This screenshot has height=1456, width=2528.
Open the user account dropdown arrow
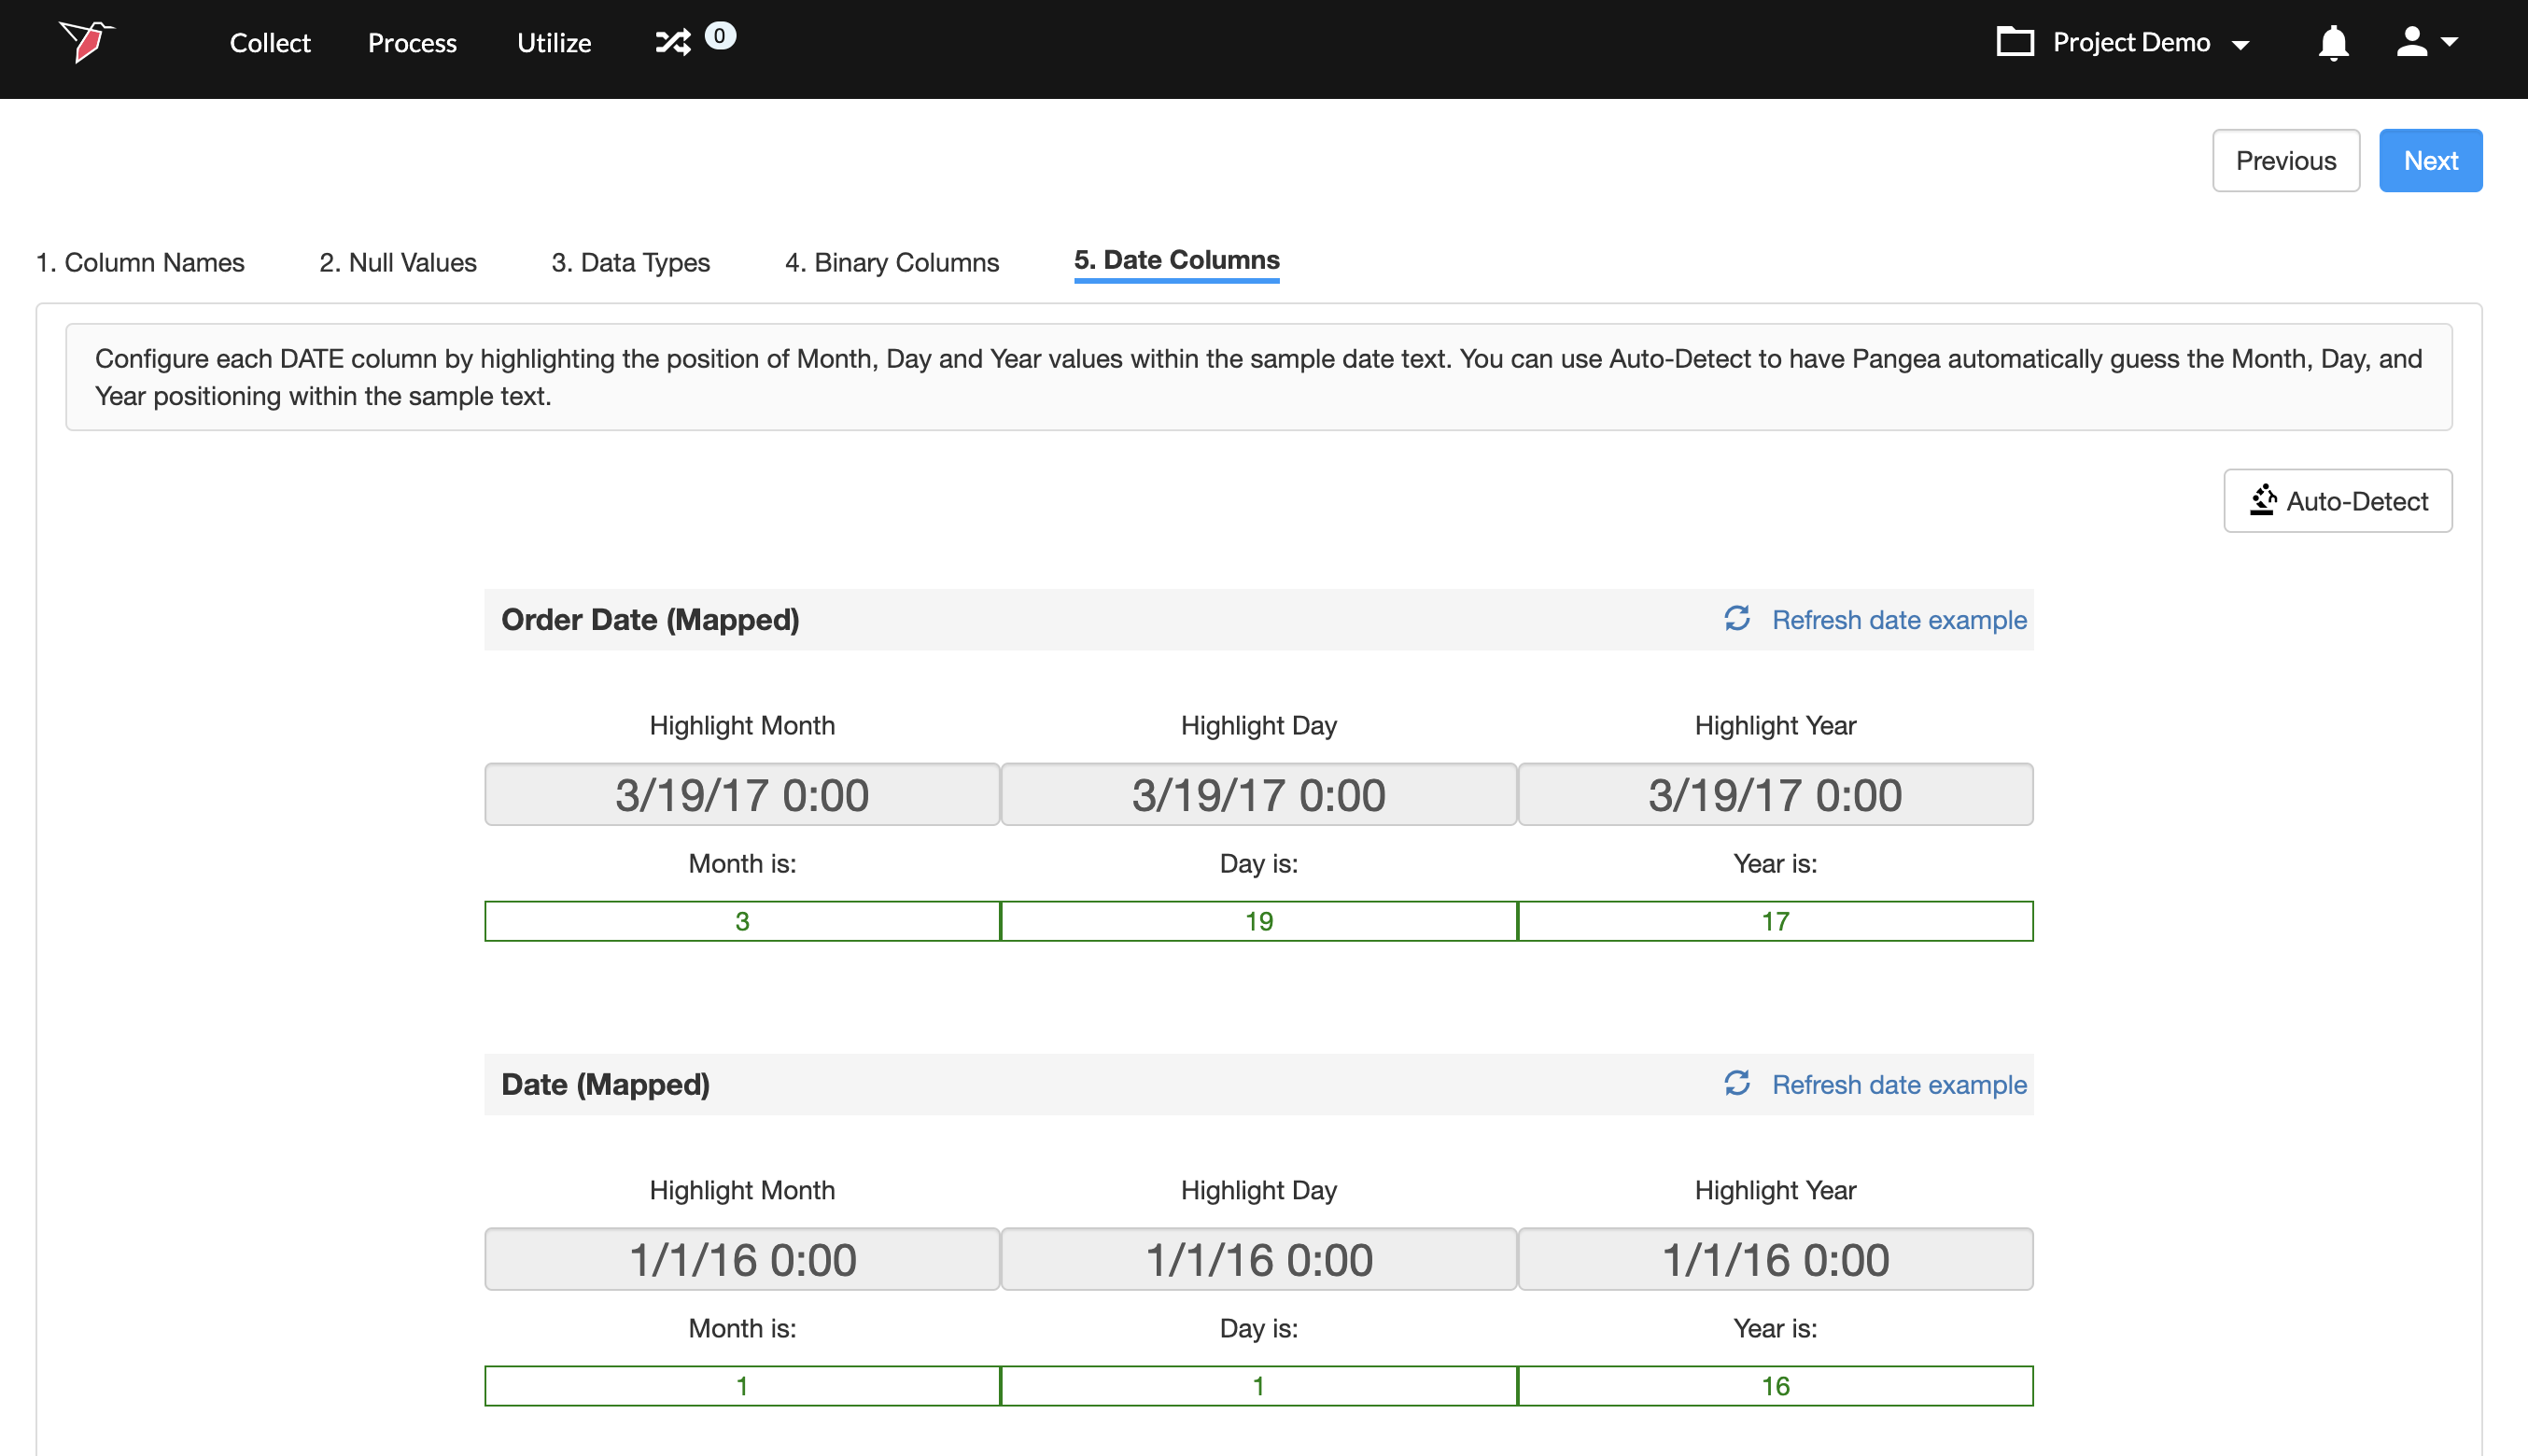[2449, 42]
